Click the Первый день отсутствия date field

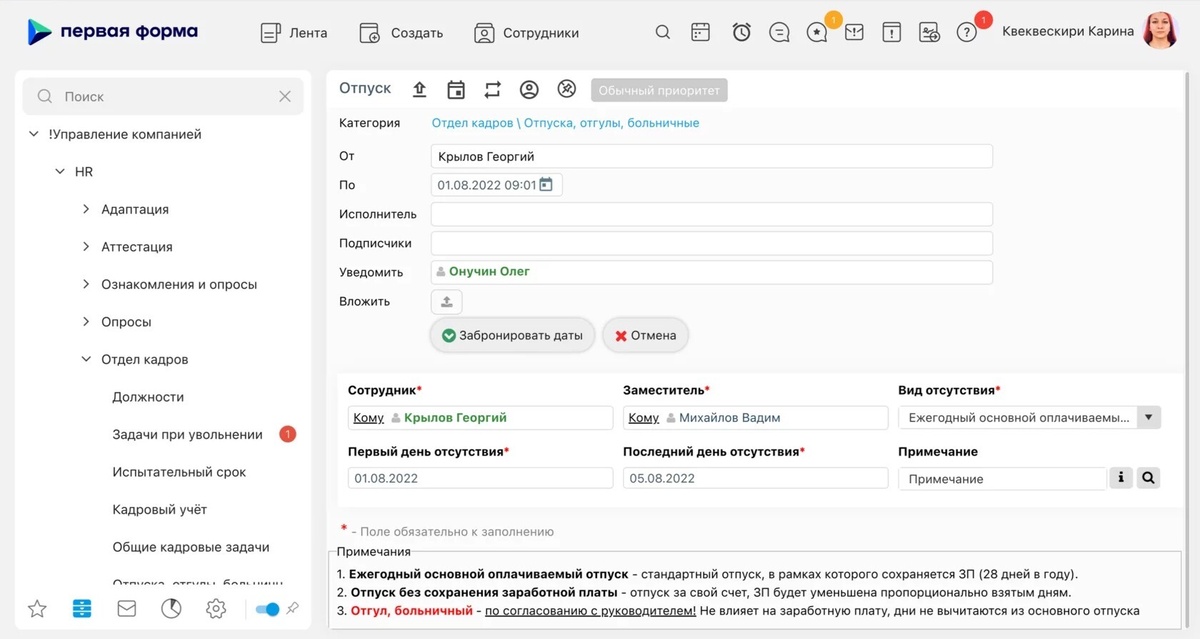(480, 478)
